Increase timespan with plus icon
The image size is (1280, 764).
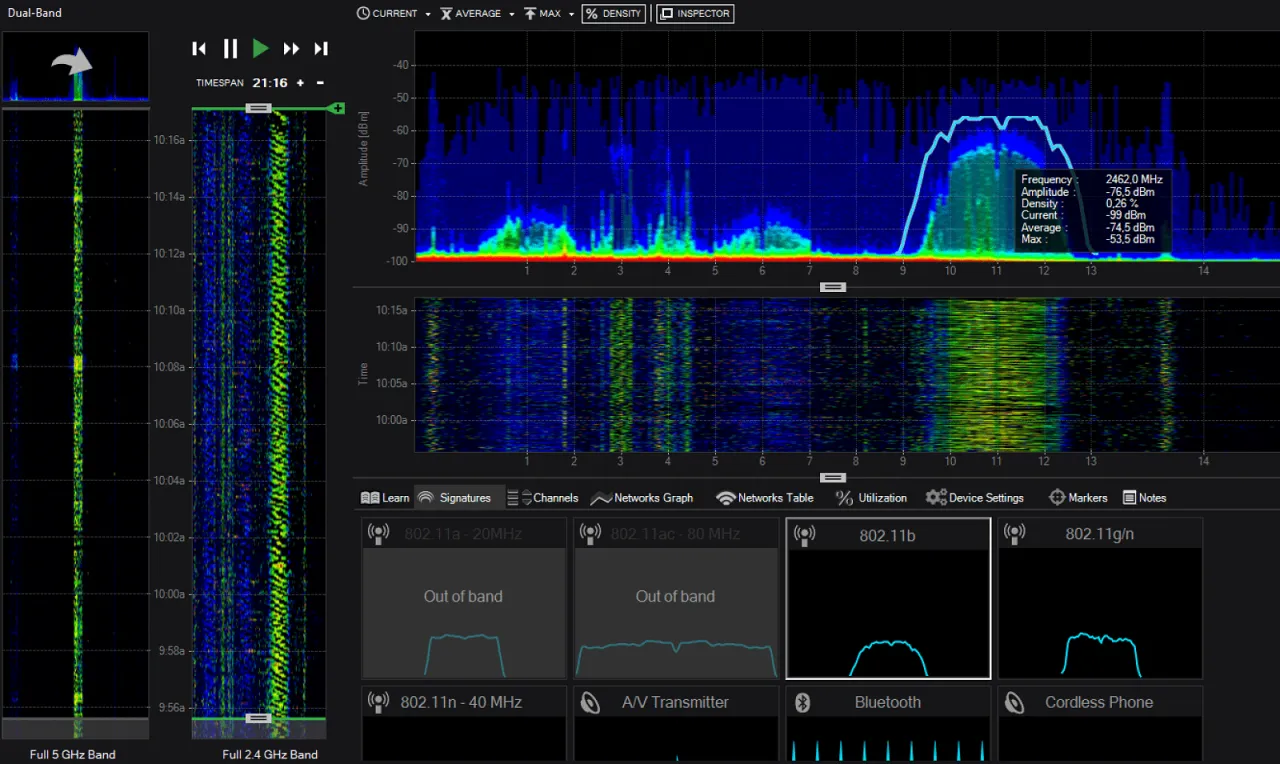point(300,83)
